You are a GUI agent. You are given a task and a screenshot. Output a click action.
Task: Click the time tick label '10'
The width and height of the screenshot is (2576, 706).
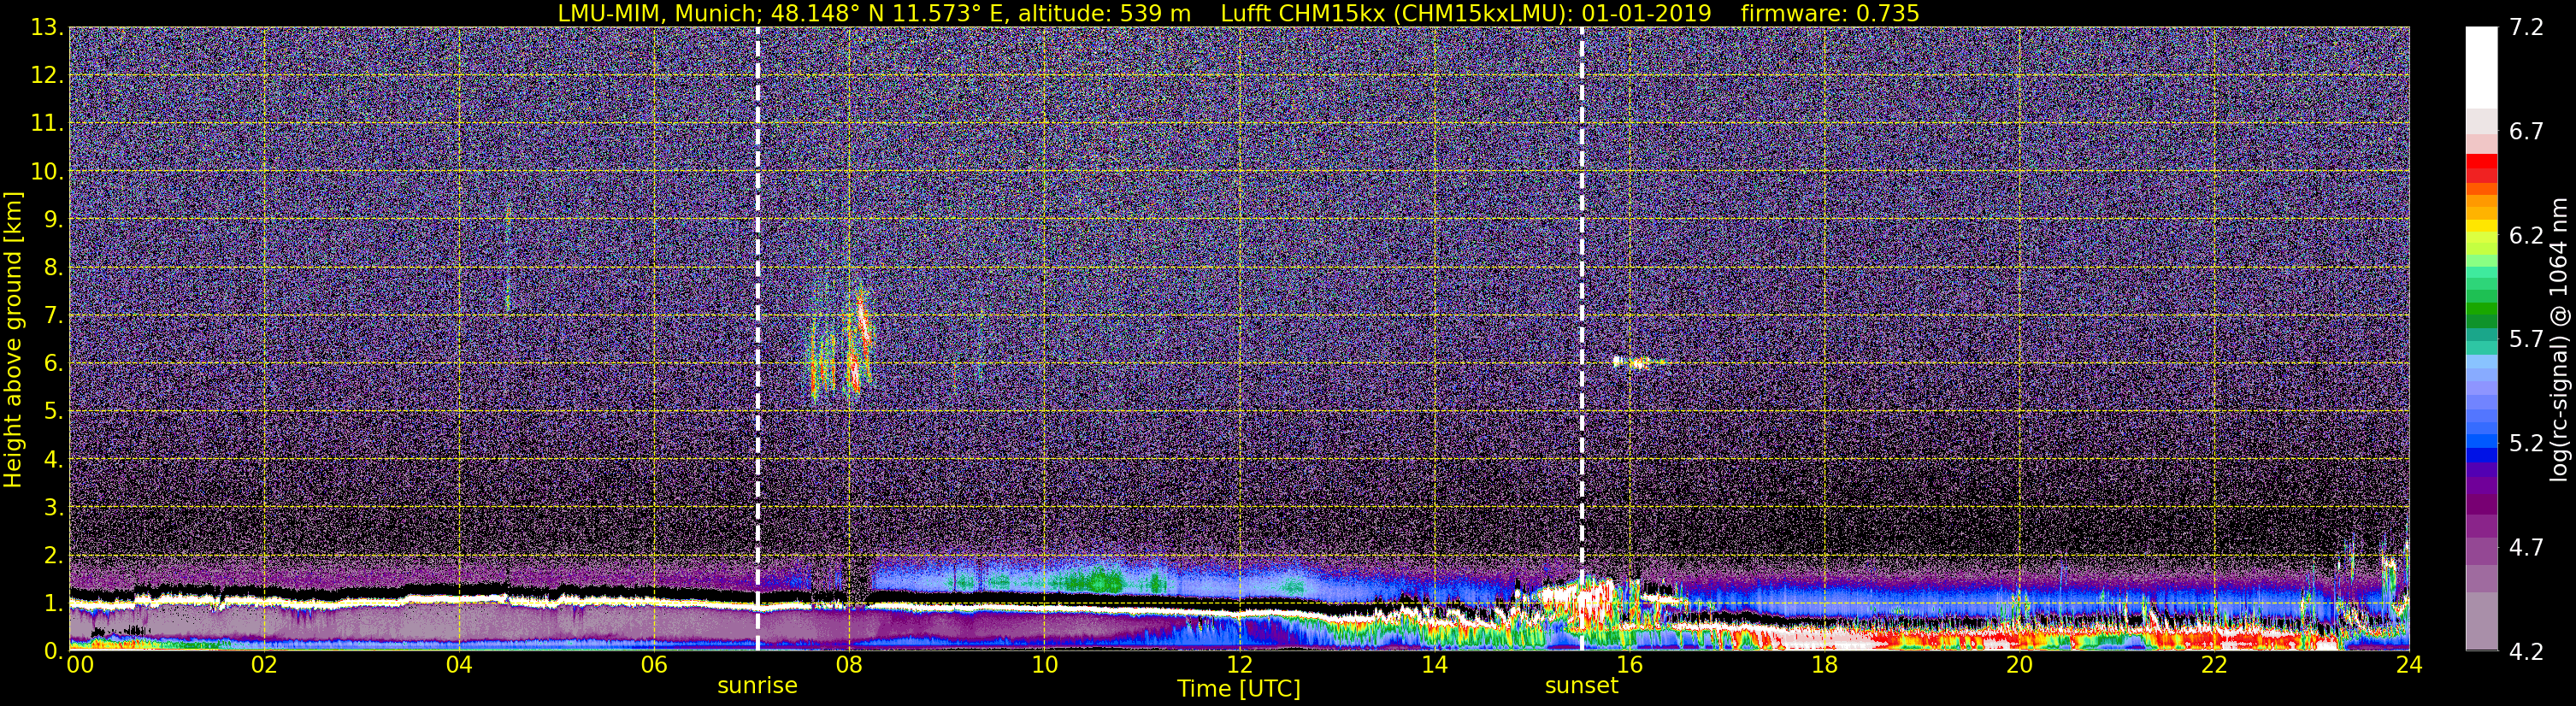tap(1044, 666)
